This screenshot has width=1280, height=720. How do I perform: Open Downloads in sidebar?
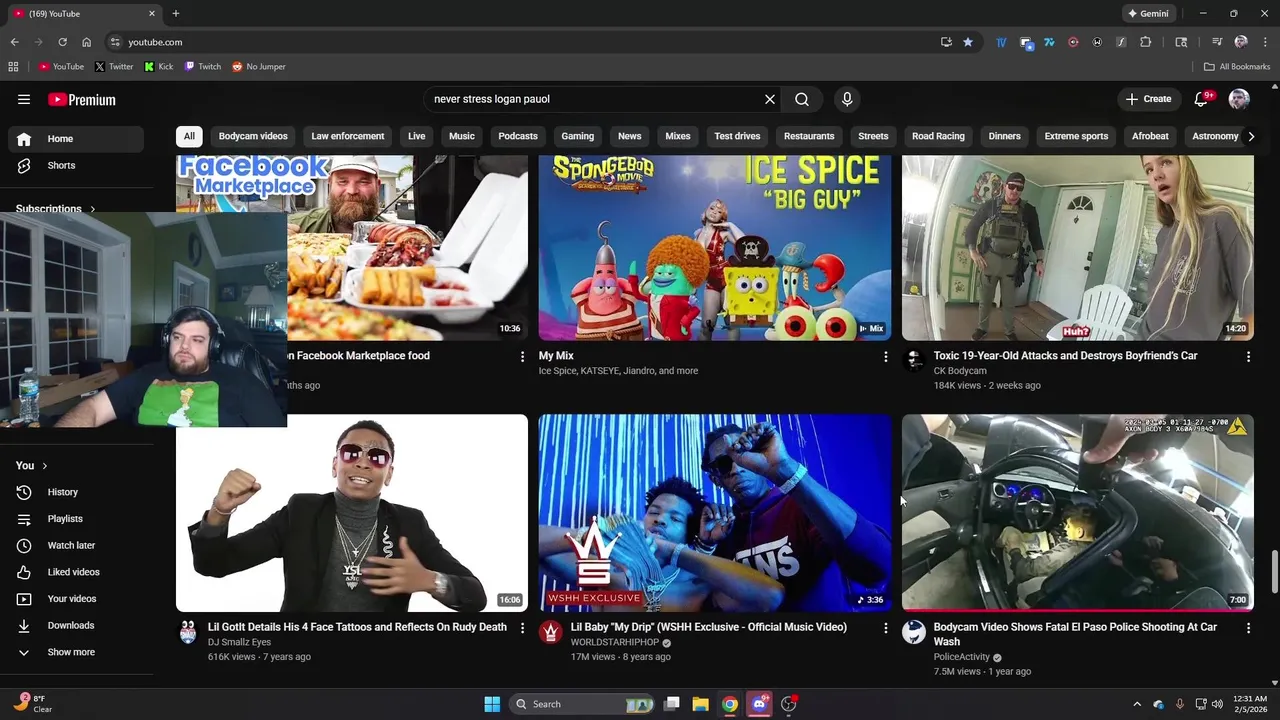[76, 625]
